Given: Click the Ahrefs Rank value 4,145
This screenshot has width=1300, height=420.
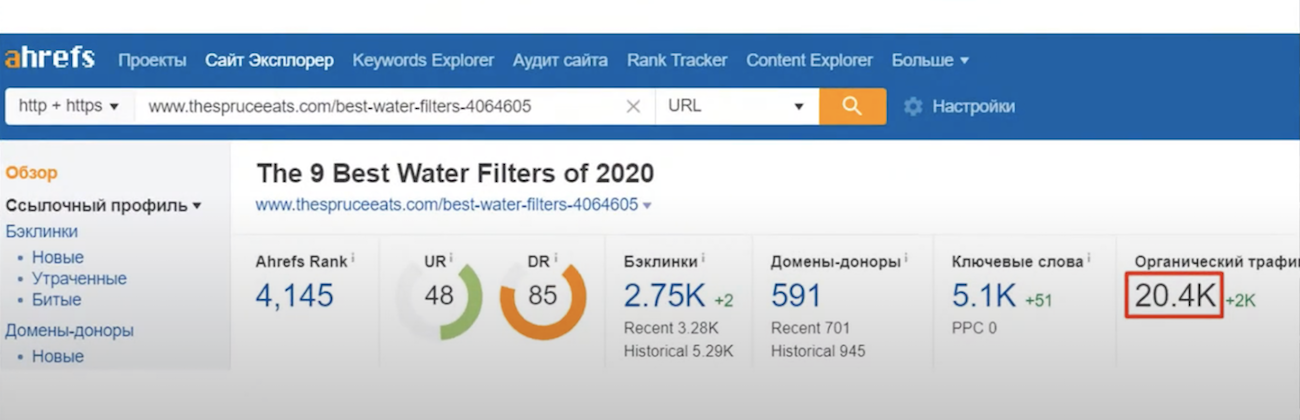Looking at the screenshot, I should (295, 295).
